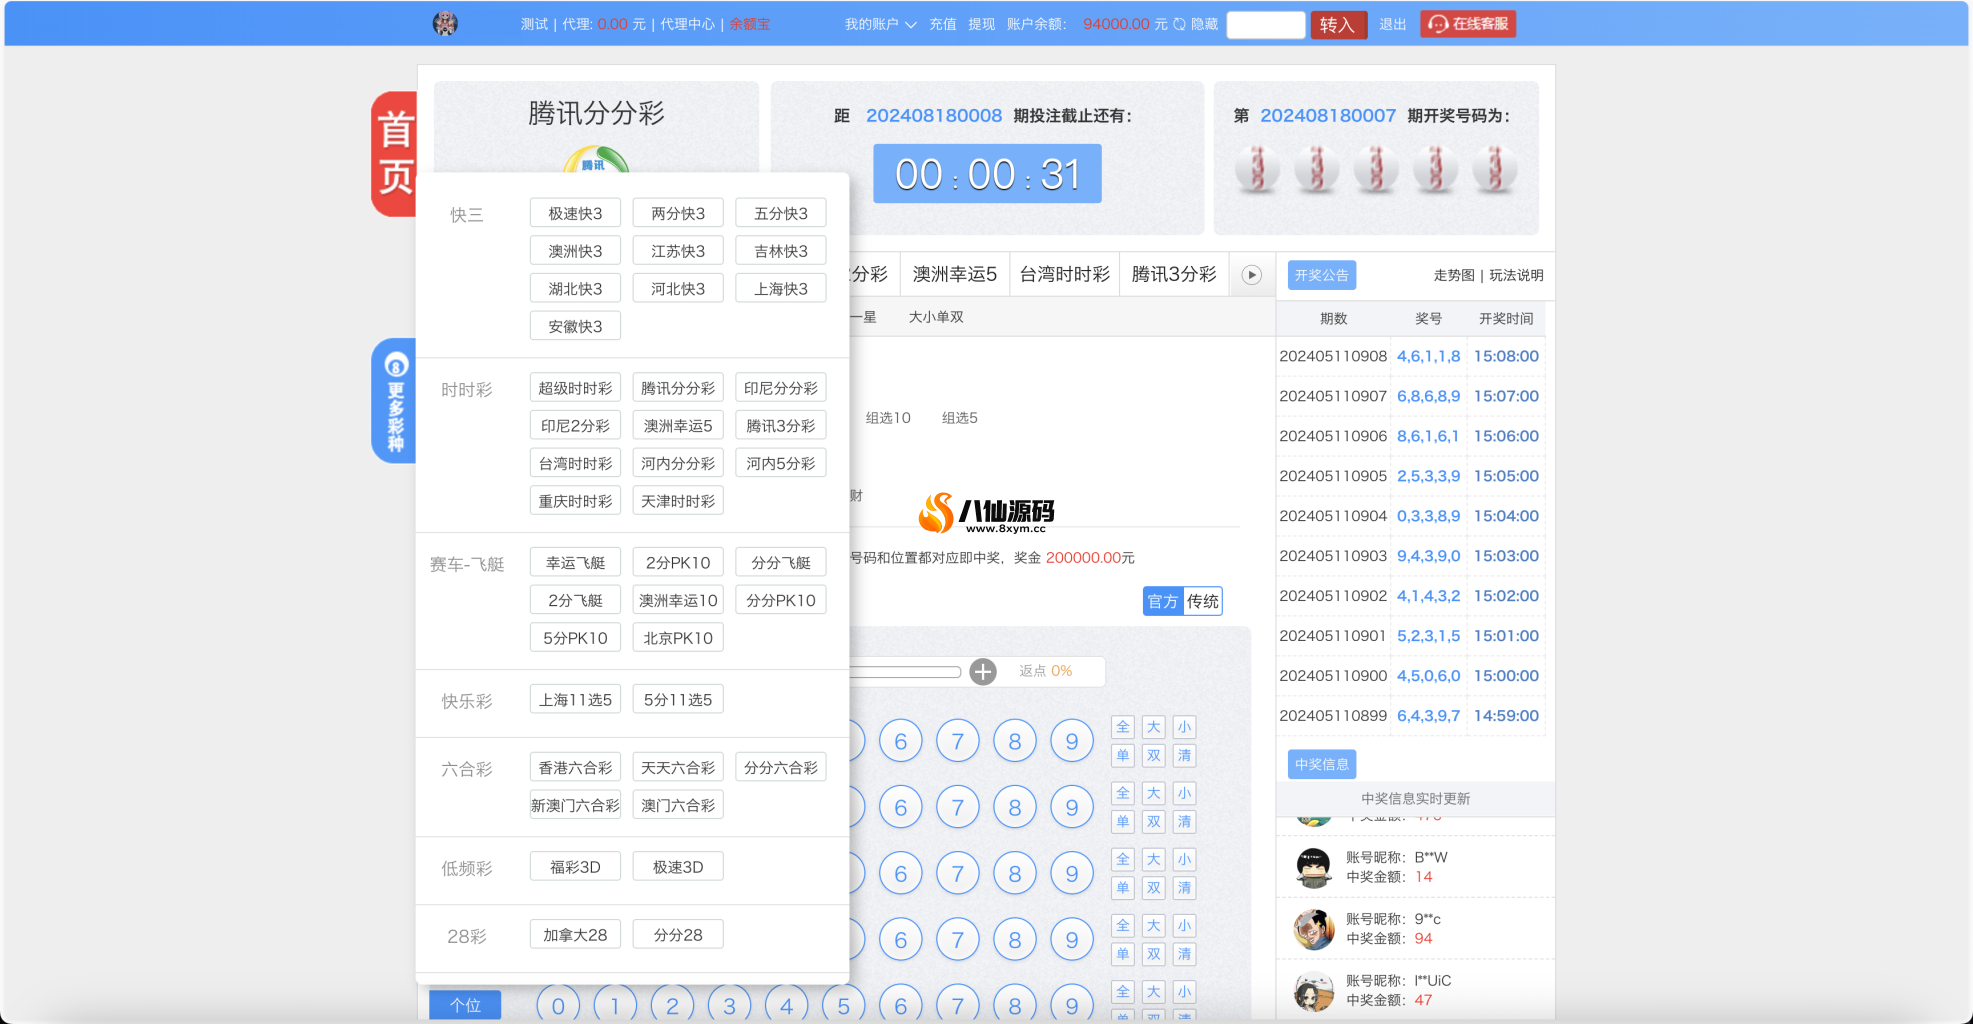Toggle 隐藏 to hide the account balance
The width and height of the screenshot is (1973, 1024).
pyautogui.click(x=1206, y=24)
